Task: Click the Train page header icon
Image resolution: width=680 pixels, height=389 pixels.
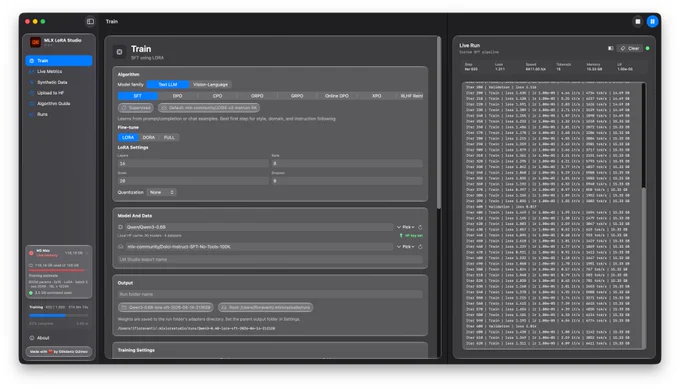Action: click(x=119, y=52)
